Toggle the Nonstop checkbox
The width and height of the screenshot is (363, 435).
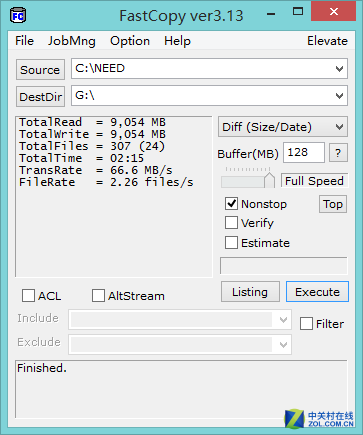[231, 203]
